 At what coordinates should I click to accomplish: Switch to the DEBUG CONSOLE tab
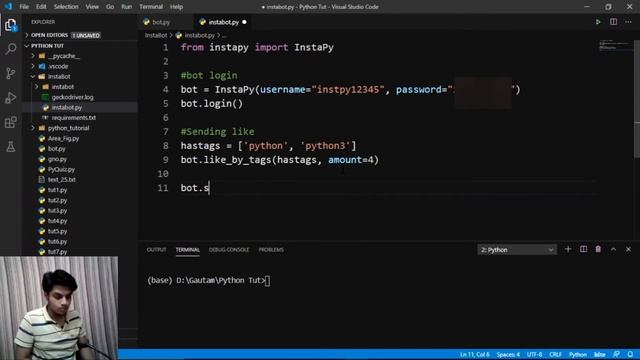point(229,249)
